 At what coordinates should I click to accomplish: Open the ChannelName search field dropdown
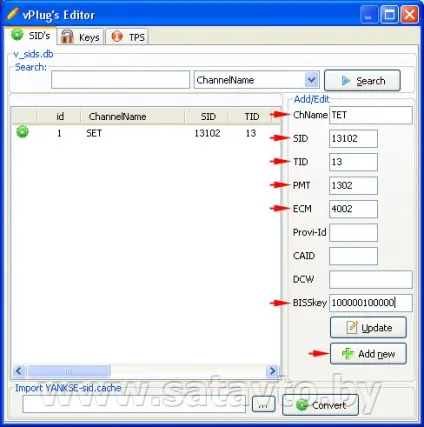pos(311,80)
